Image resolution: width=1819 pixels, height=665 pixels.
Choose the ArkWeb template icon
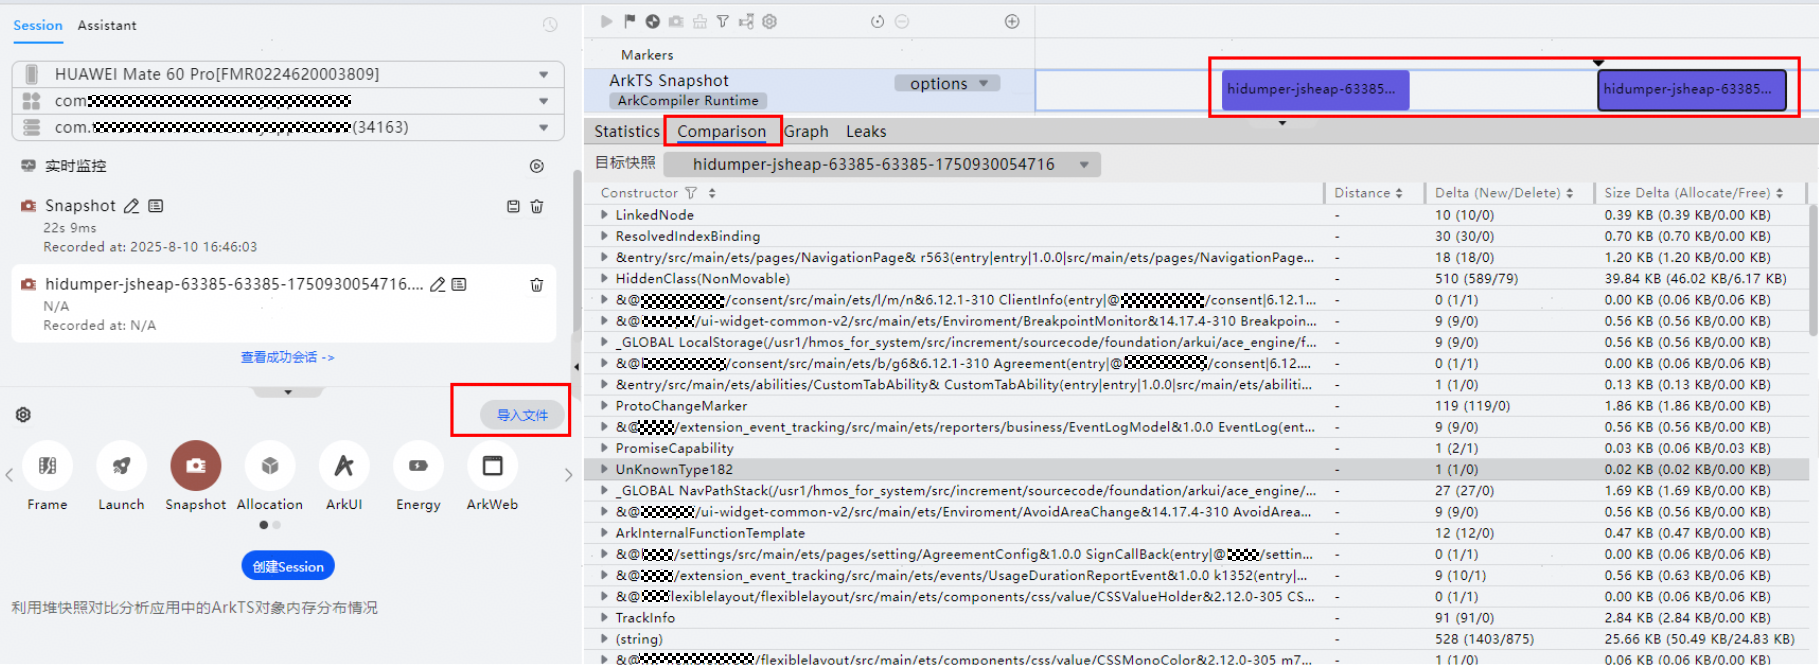492,466
